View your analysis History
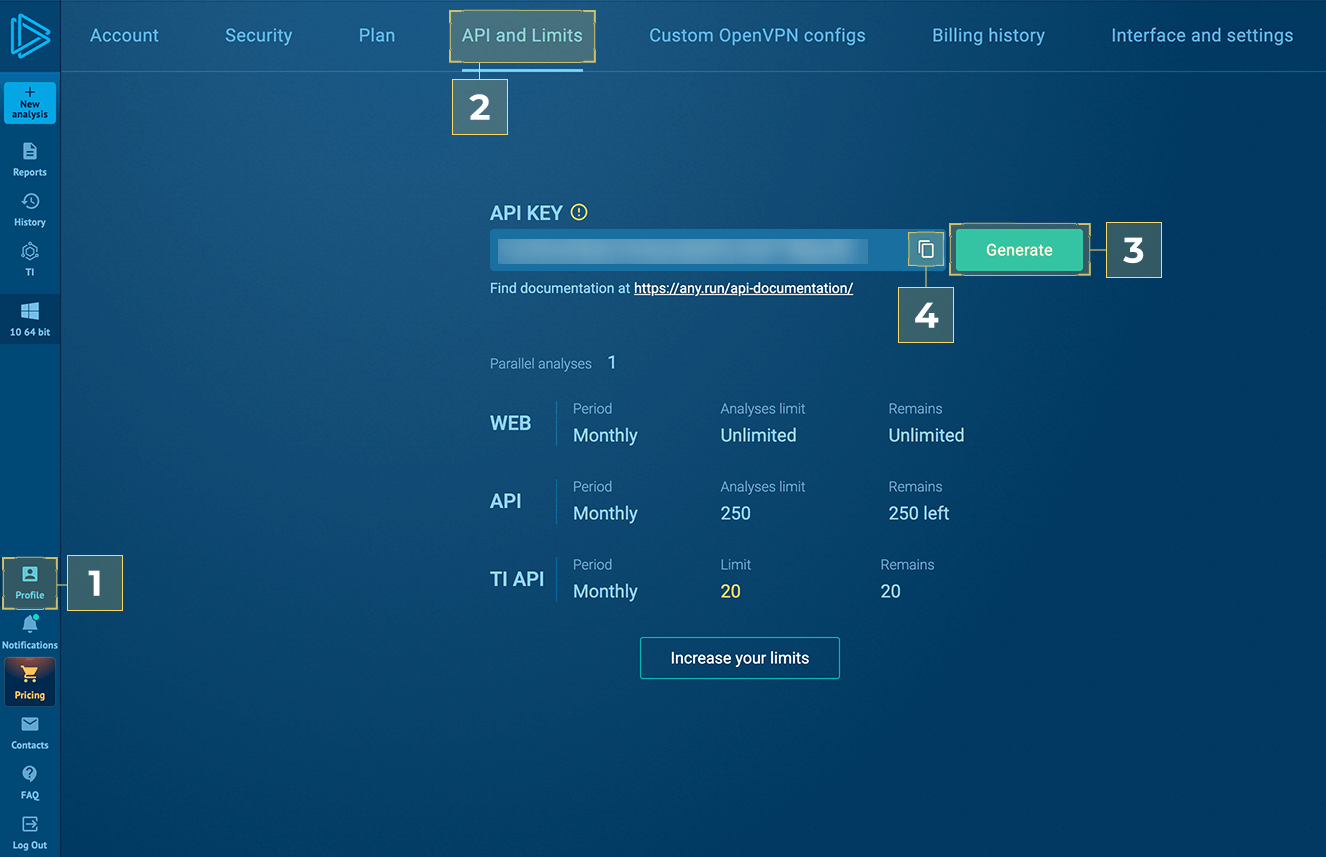Screen dimensions: 1326x857 [x=30, y=208]
